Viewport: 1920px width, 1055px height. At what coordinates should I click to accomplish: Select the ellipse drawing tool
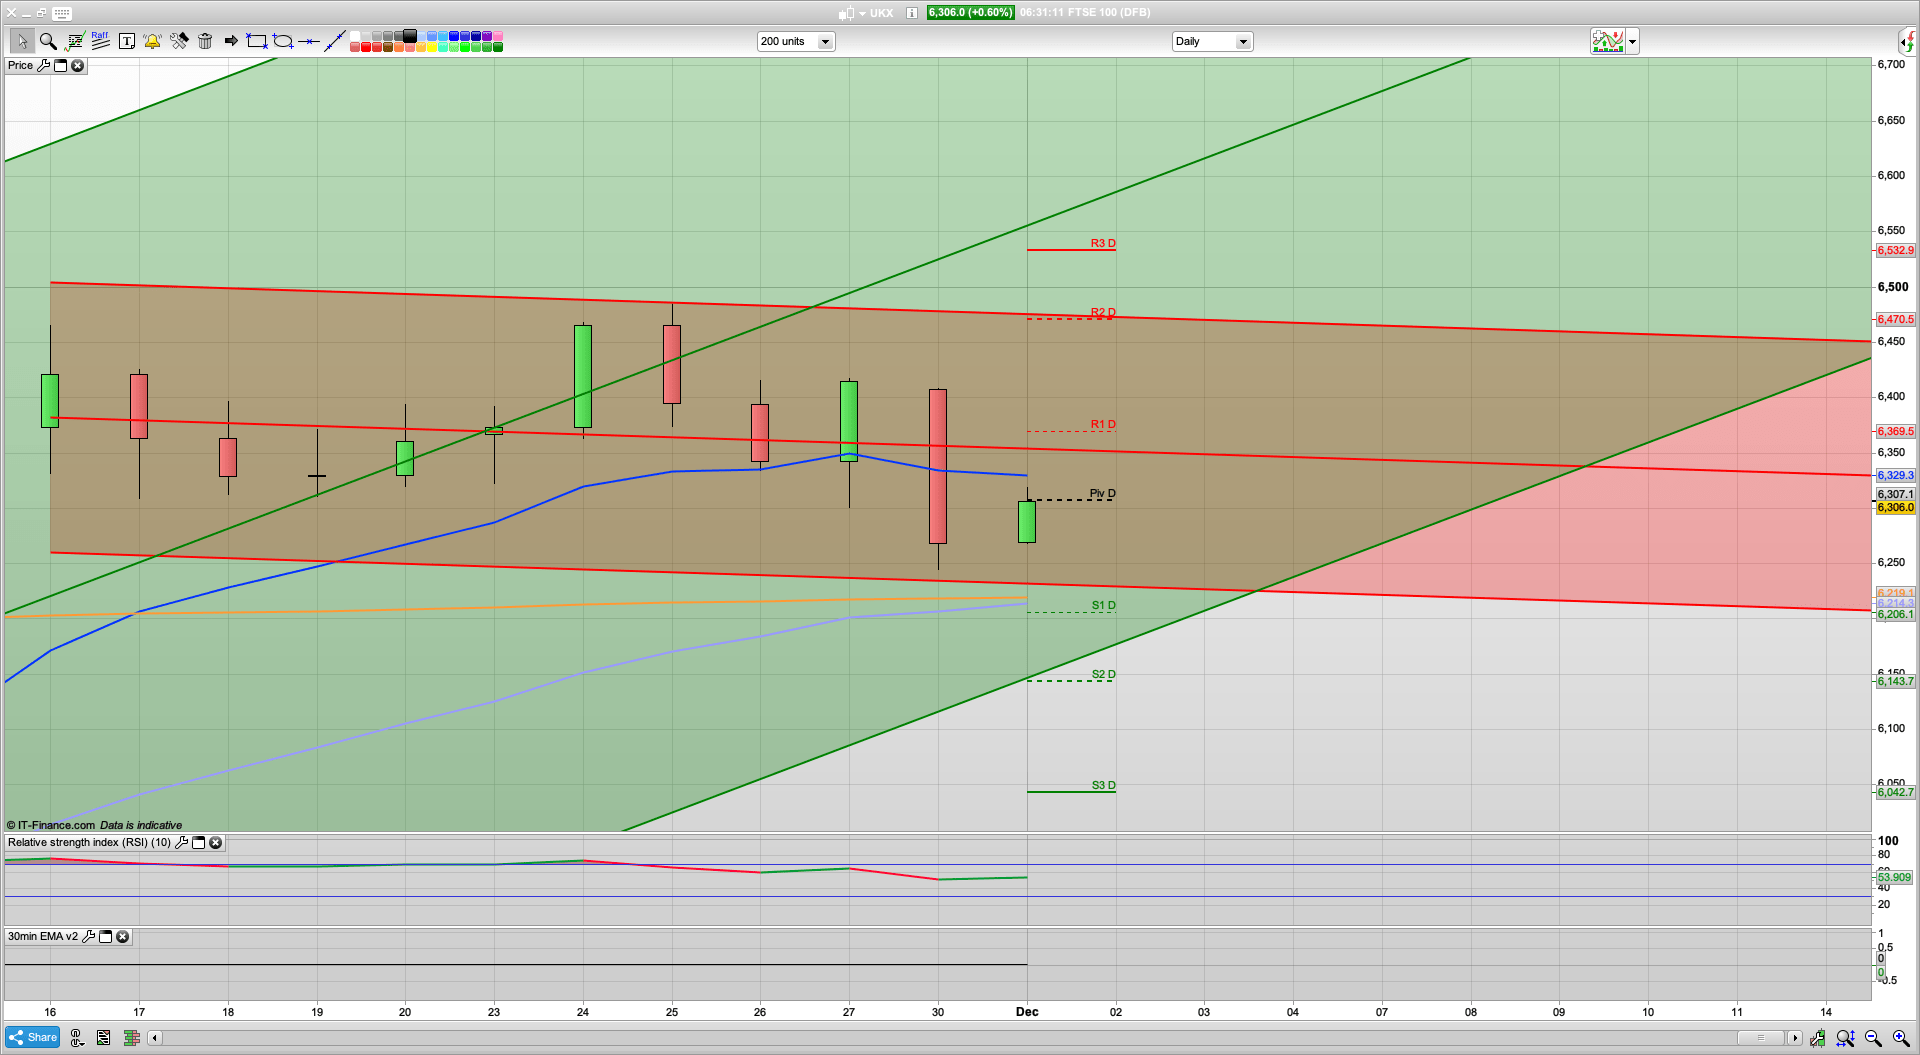tap(283, 41)
